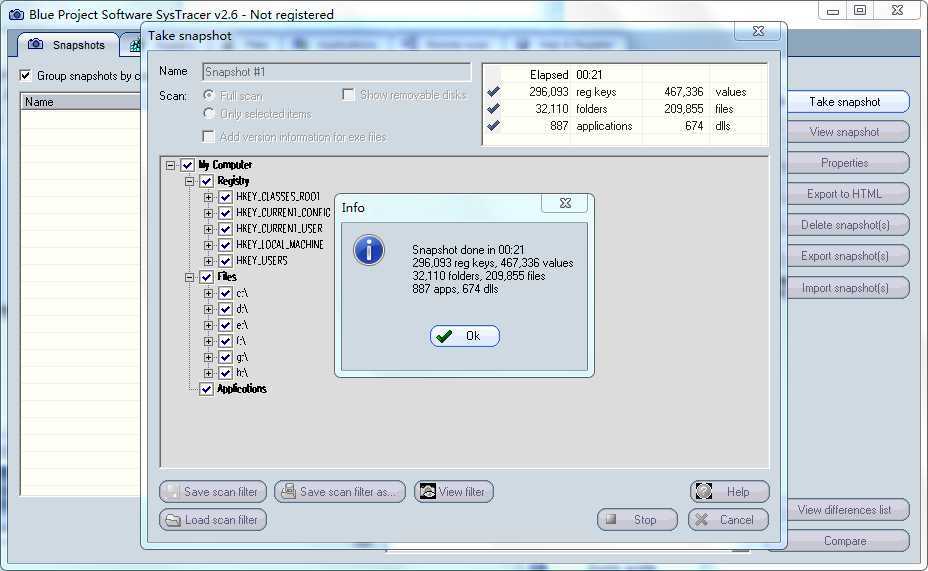Click the Stop button
Image resolution: width=928 pixels, height=571 pixels.
pyautogui.click(x=637, y=520)
